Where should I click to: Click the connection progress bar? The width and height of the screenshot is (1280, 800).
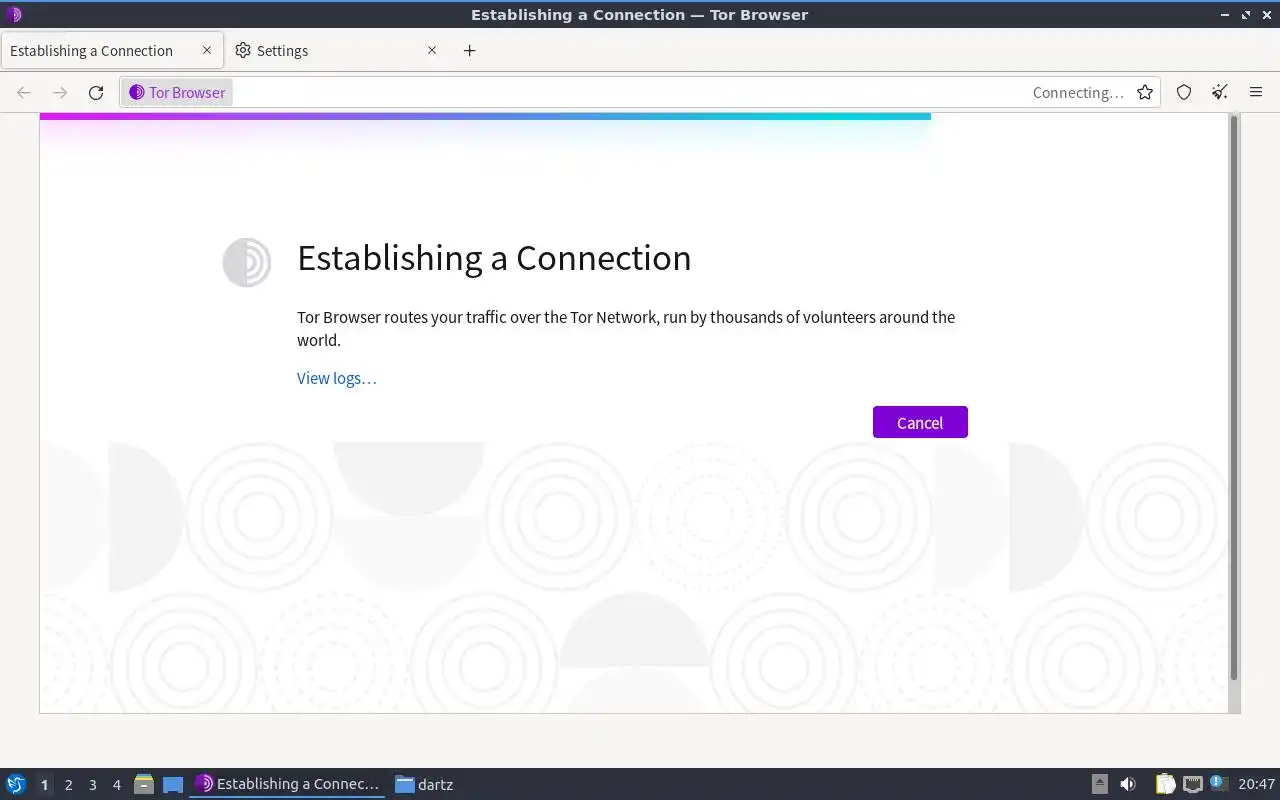point(485,116)
